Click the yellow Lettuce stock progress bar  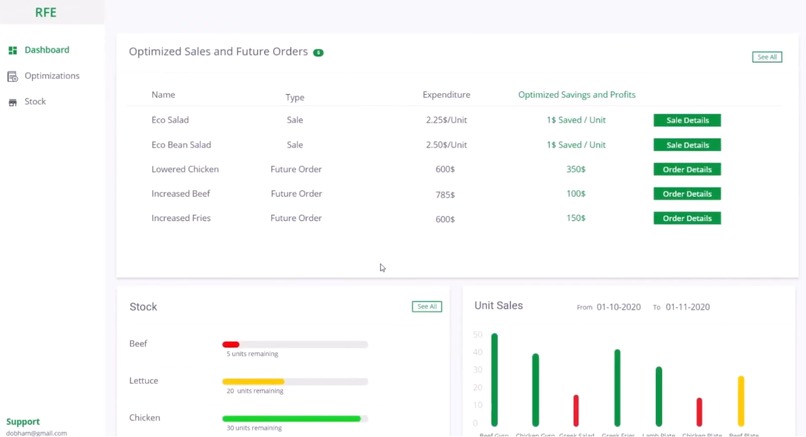coord(295,381)
